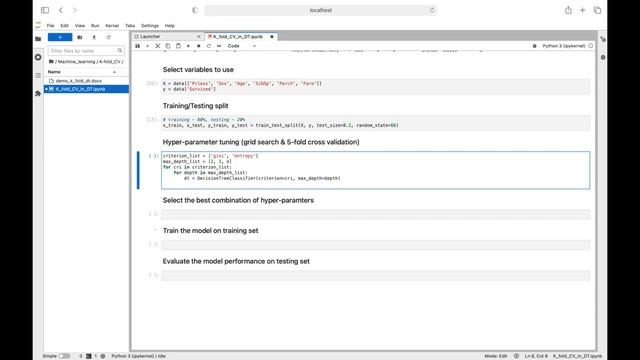The image size is (640, 360).
Task: Click Mode: Edit in status bar
Action: tap(496, 356)
